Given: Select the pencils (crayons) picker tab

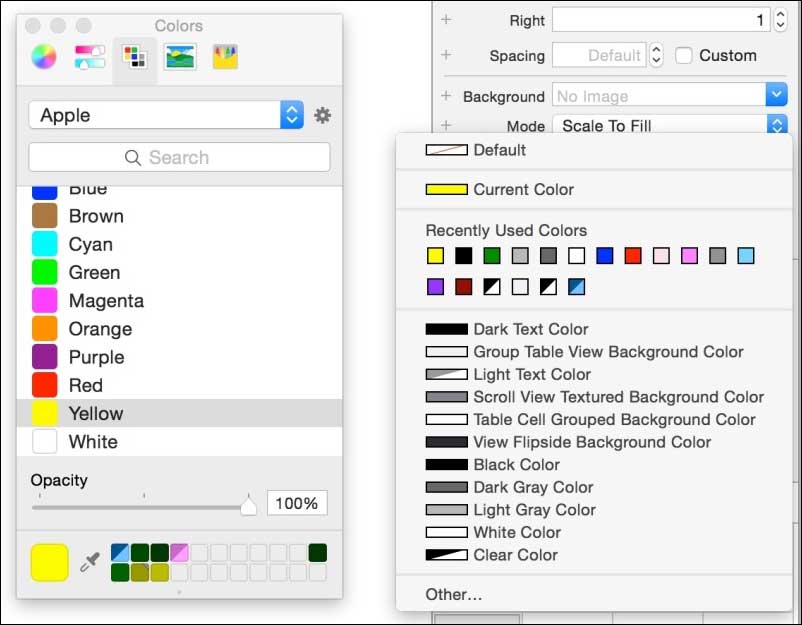Looking at the screenshot, I should 225,57.
